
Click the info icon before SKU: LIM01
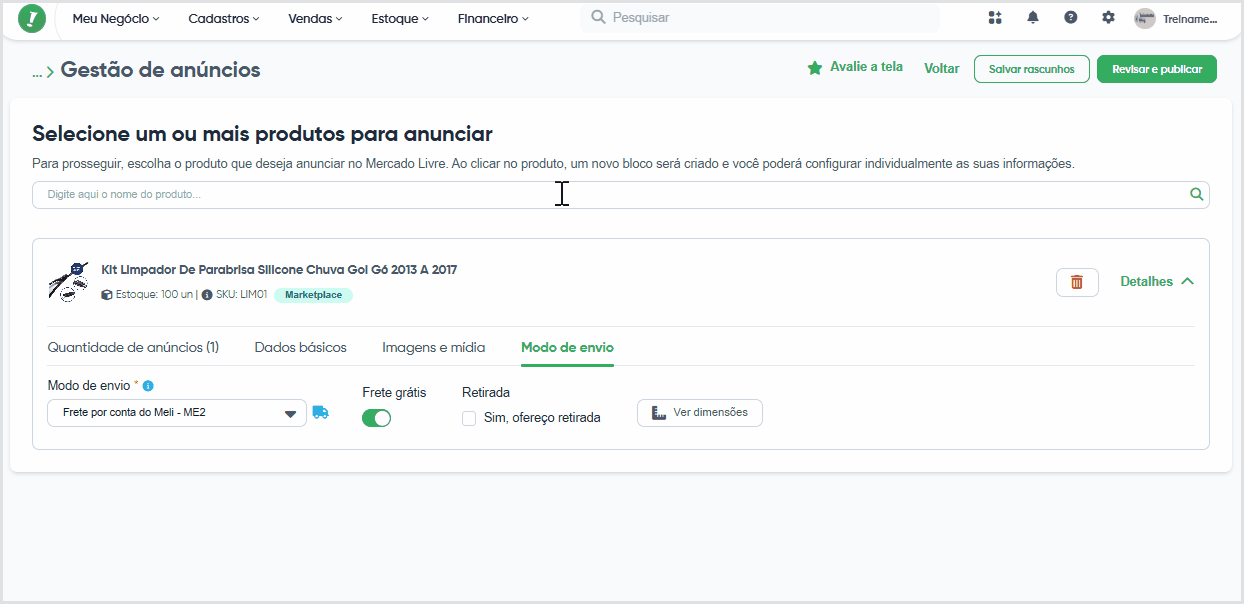[x=207, y=295]
